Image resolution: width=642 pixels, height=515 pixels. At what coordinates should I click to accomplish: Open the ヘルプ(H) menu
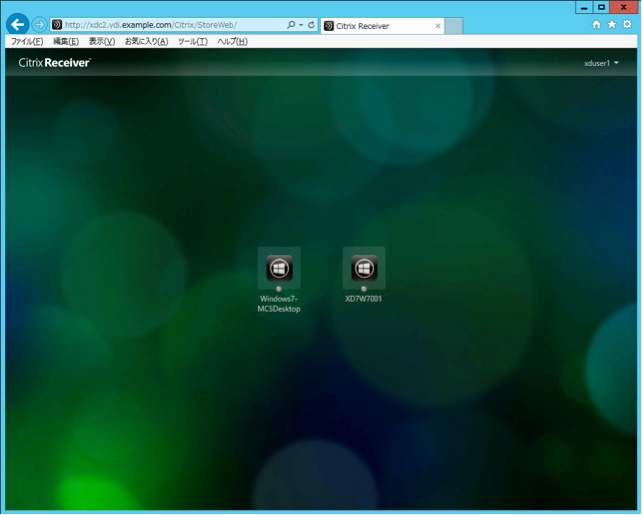click(233, 41)
